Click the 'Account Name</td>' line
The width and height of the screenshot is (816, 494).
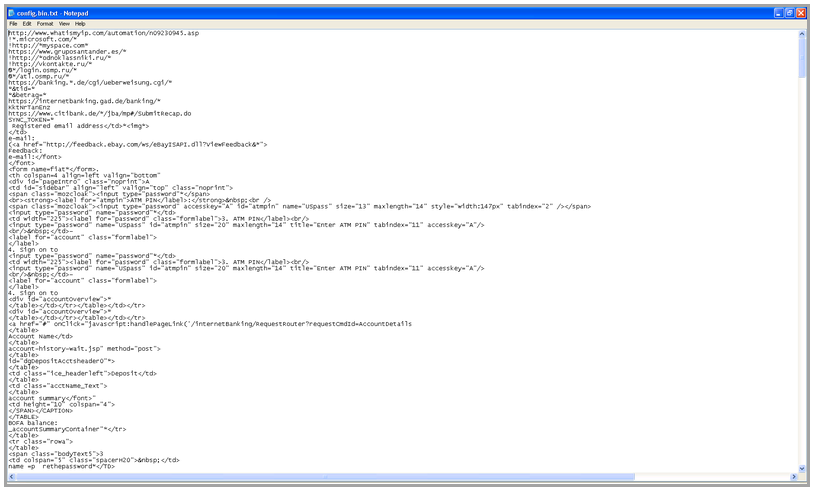[x=41, y=336]
